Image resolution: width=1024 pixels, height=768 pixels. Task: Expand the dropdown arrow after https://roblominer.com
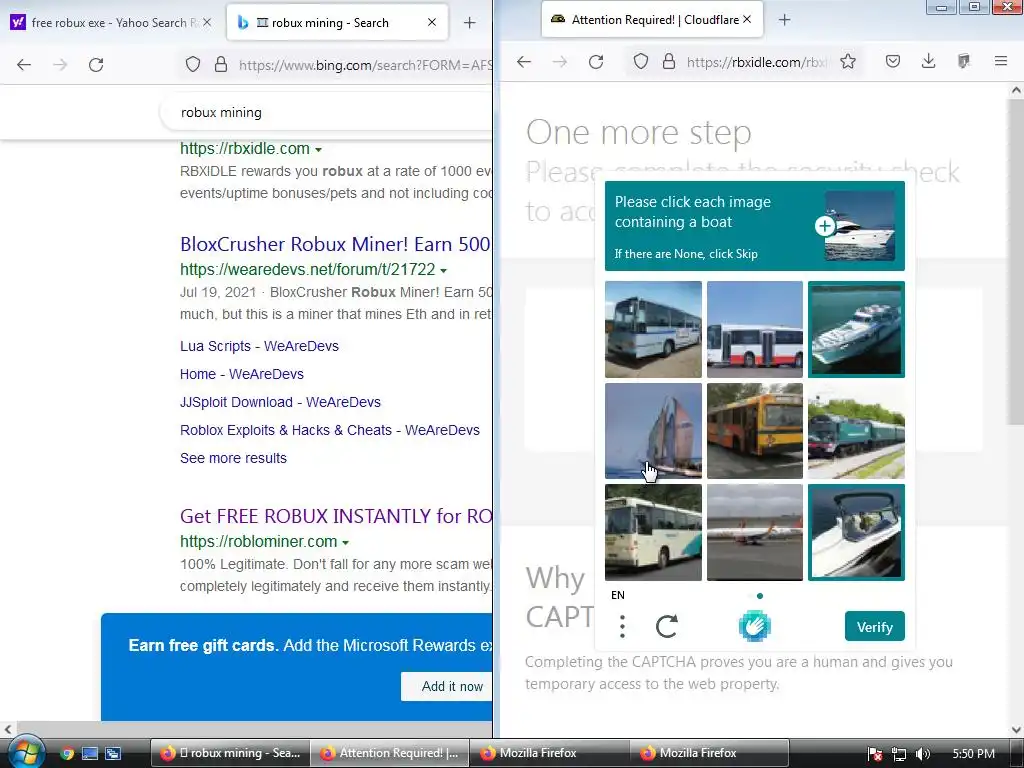345,543
